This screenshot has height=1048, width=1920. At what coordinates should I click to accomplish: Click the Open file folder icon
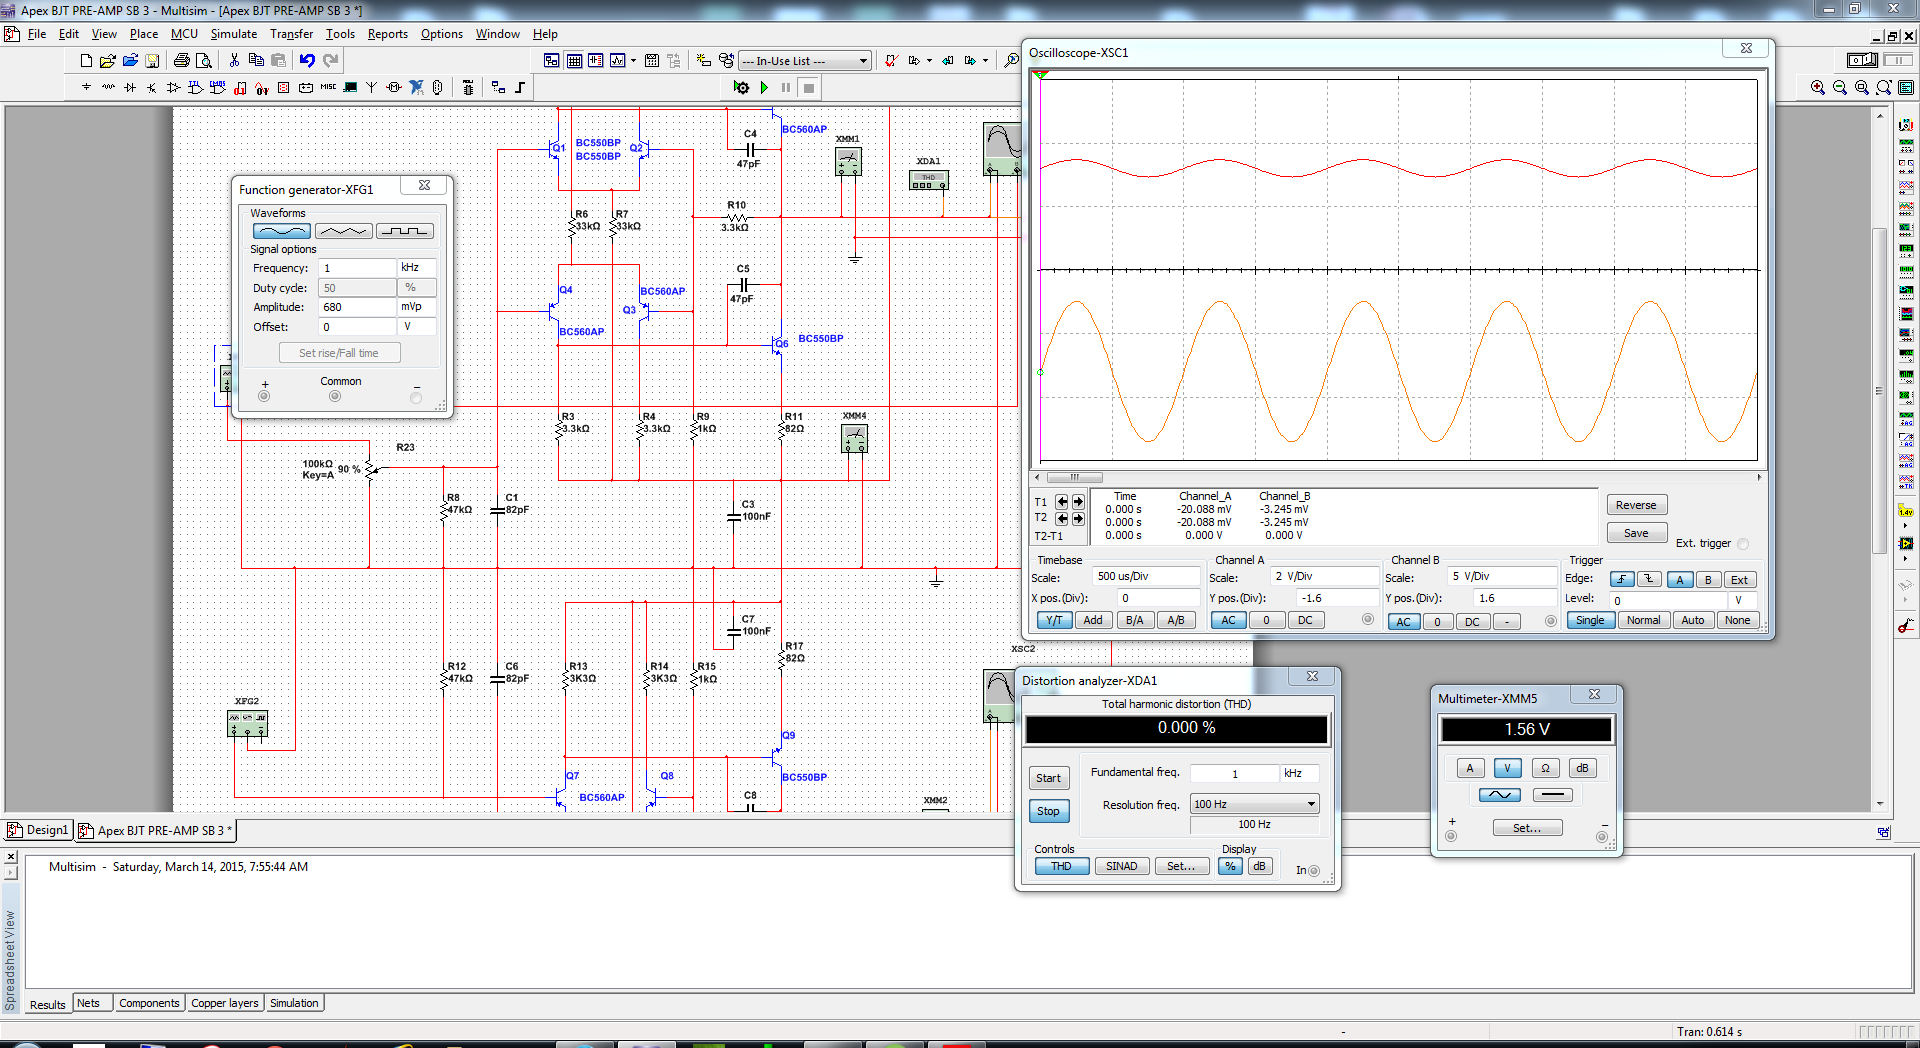point(108,61)
